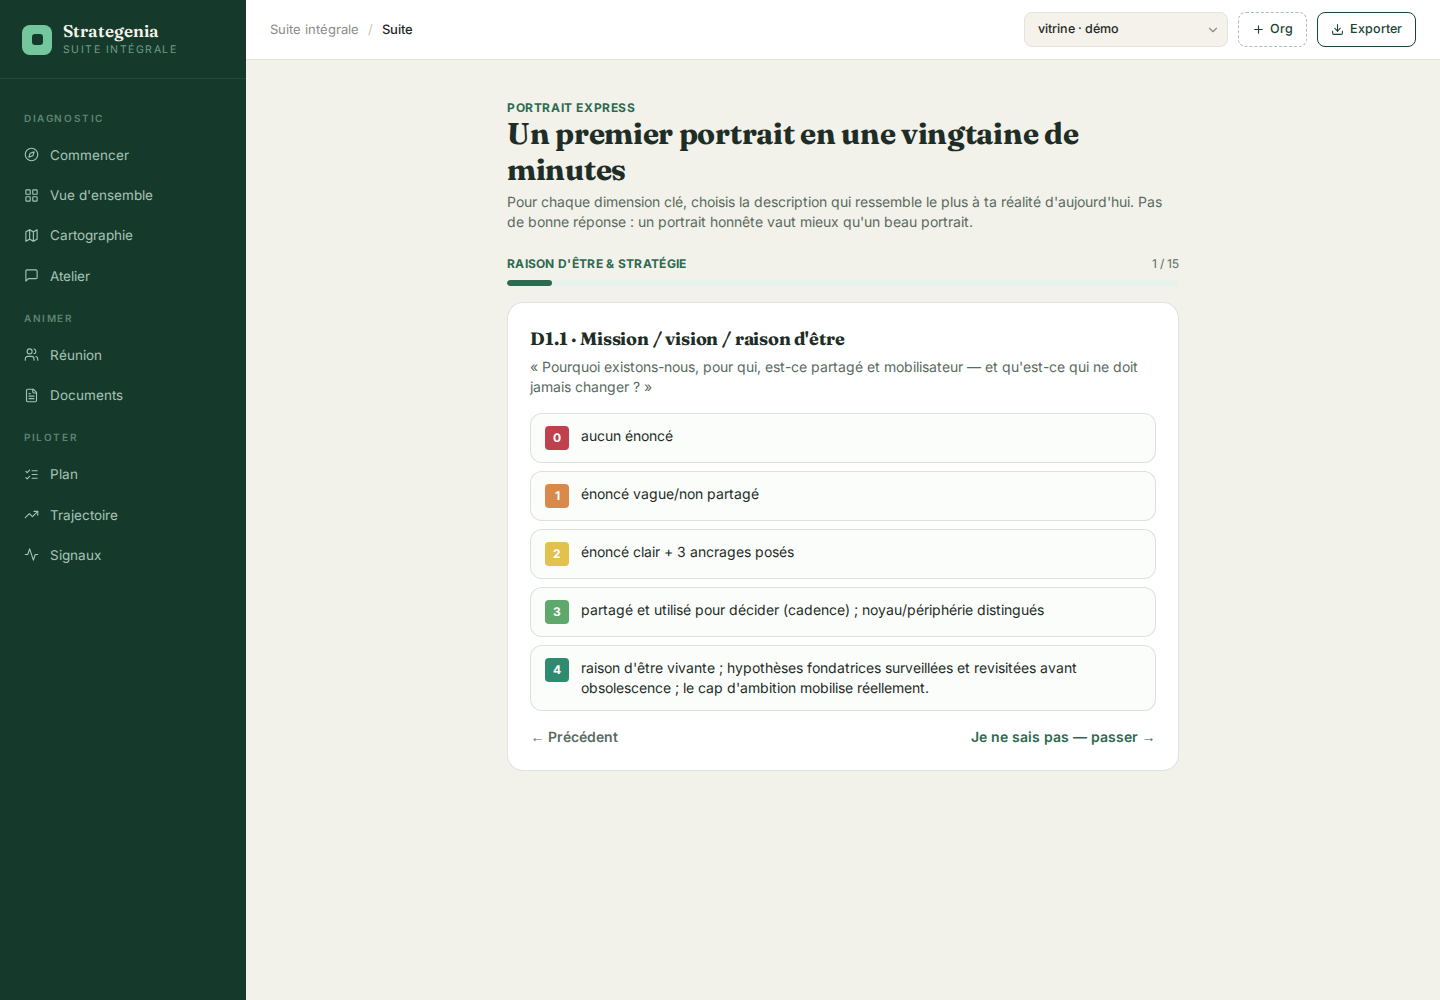Screen dimensions: 1440x1000
Task: Select option 0 aucun énoncé
Action: coord(842,438)
